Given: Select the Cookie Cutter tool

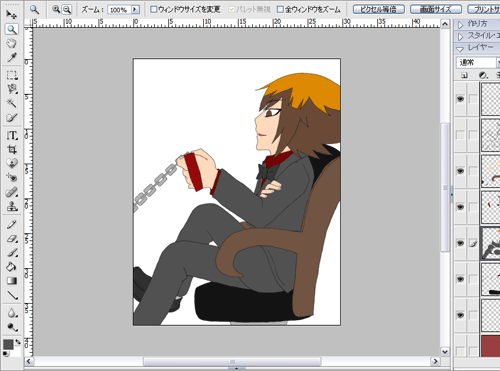Looking at the screenshot, I should tap(12, 163).
